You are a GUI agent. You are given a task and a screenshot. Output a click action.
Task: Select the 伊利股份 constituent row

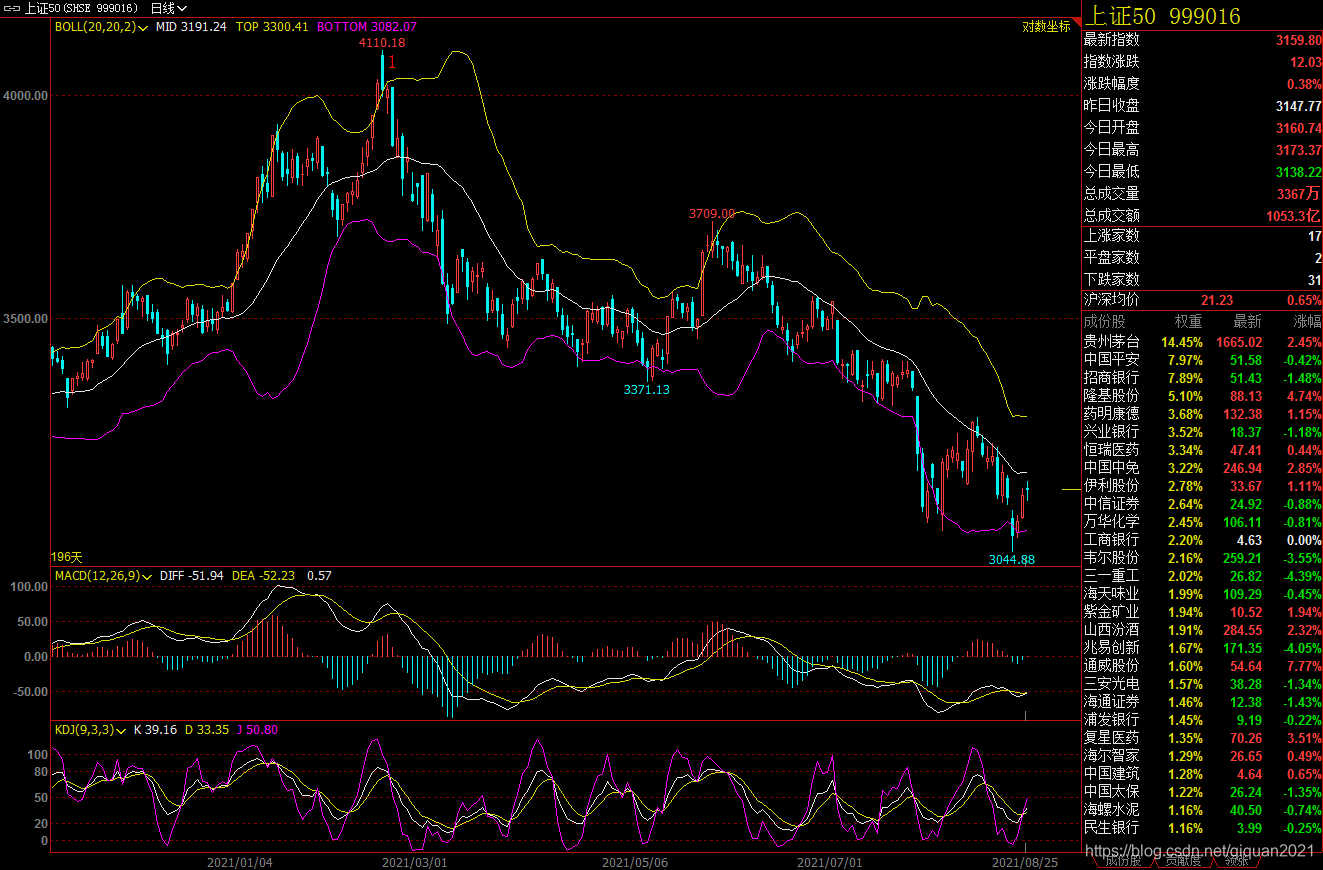(1202, 486)
